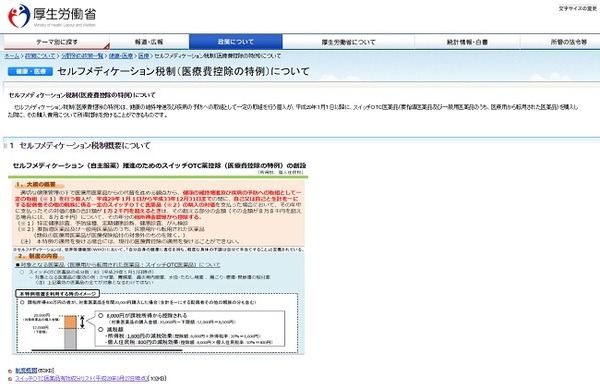
Task: Click 分野別の政策一覧 breadcrumb link
Action: 82,56
